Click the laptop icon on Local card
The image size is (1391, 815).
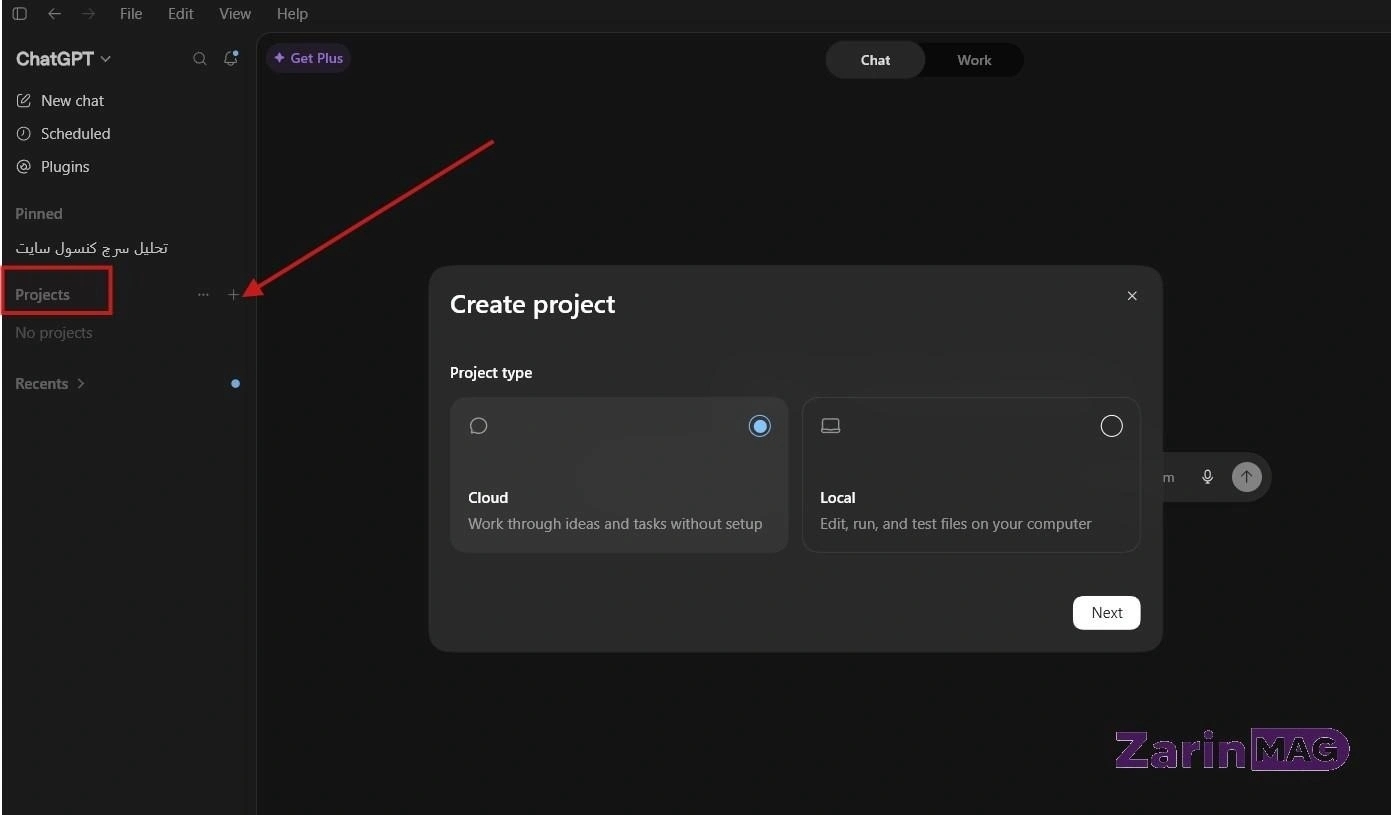(x=830, y=426)
